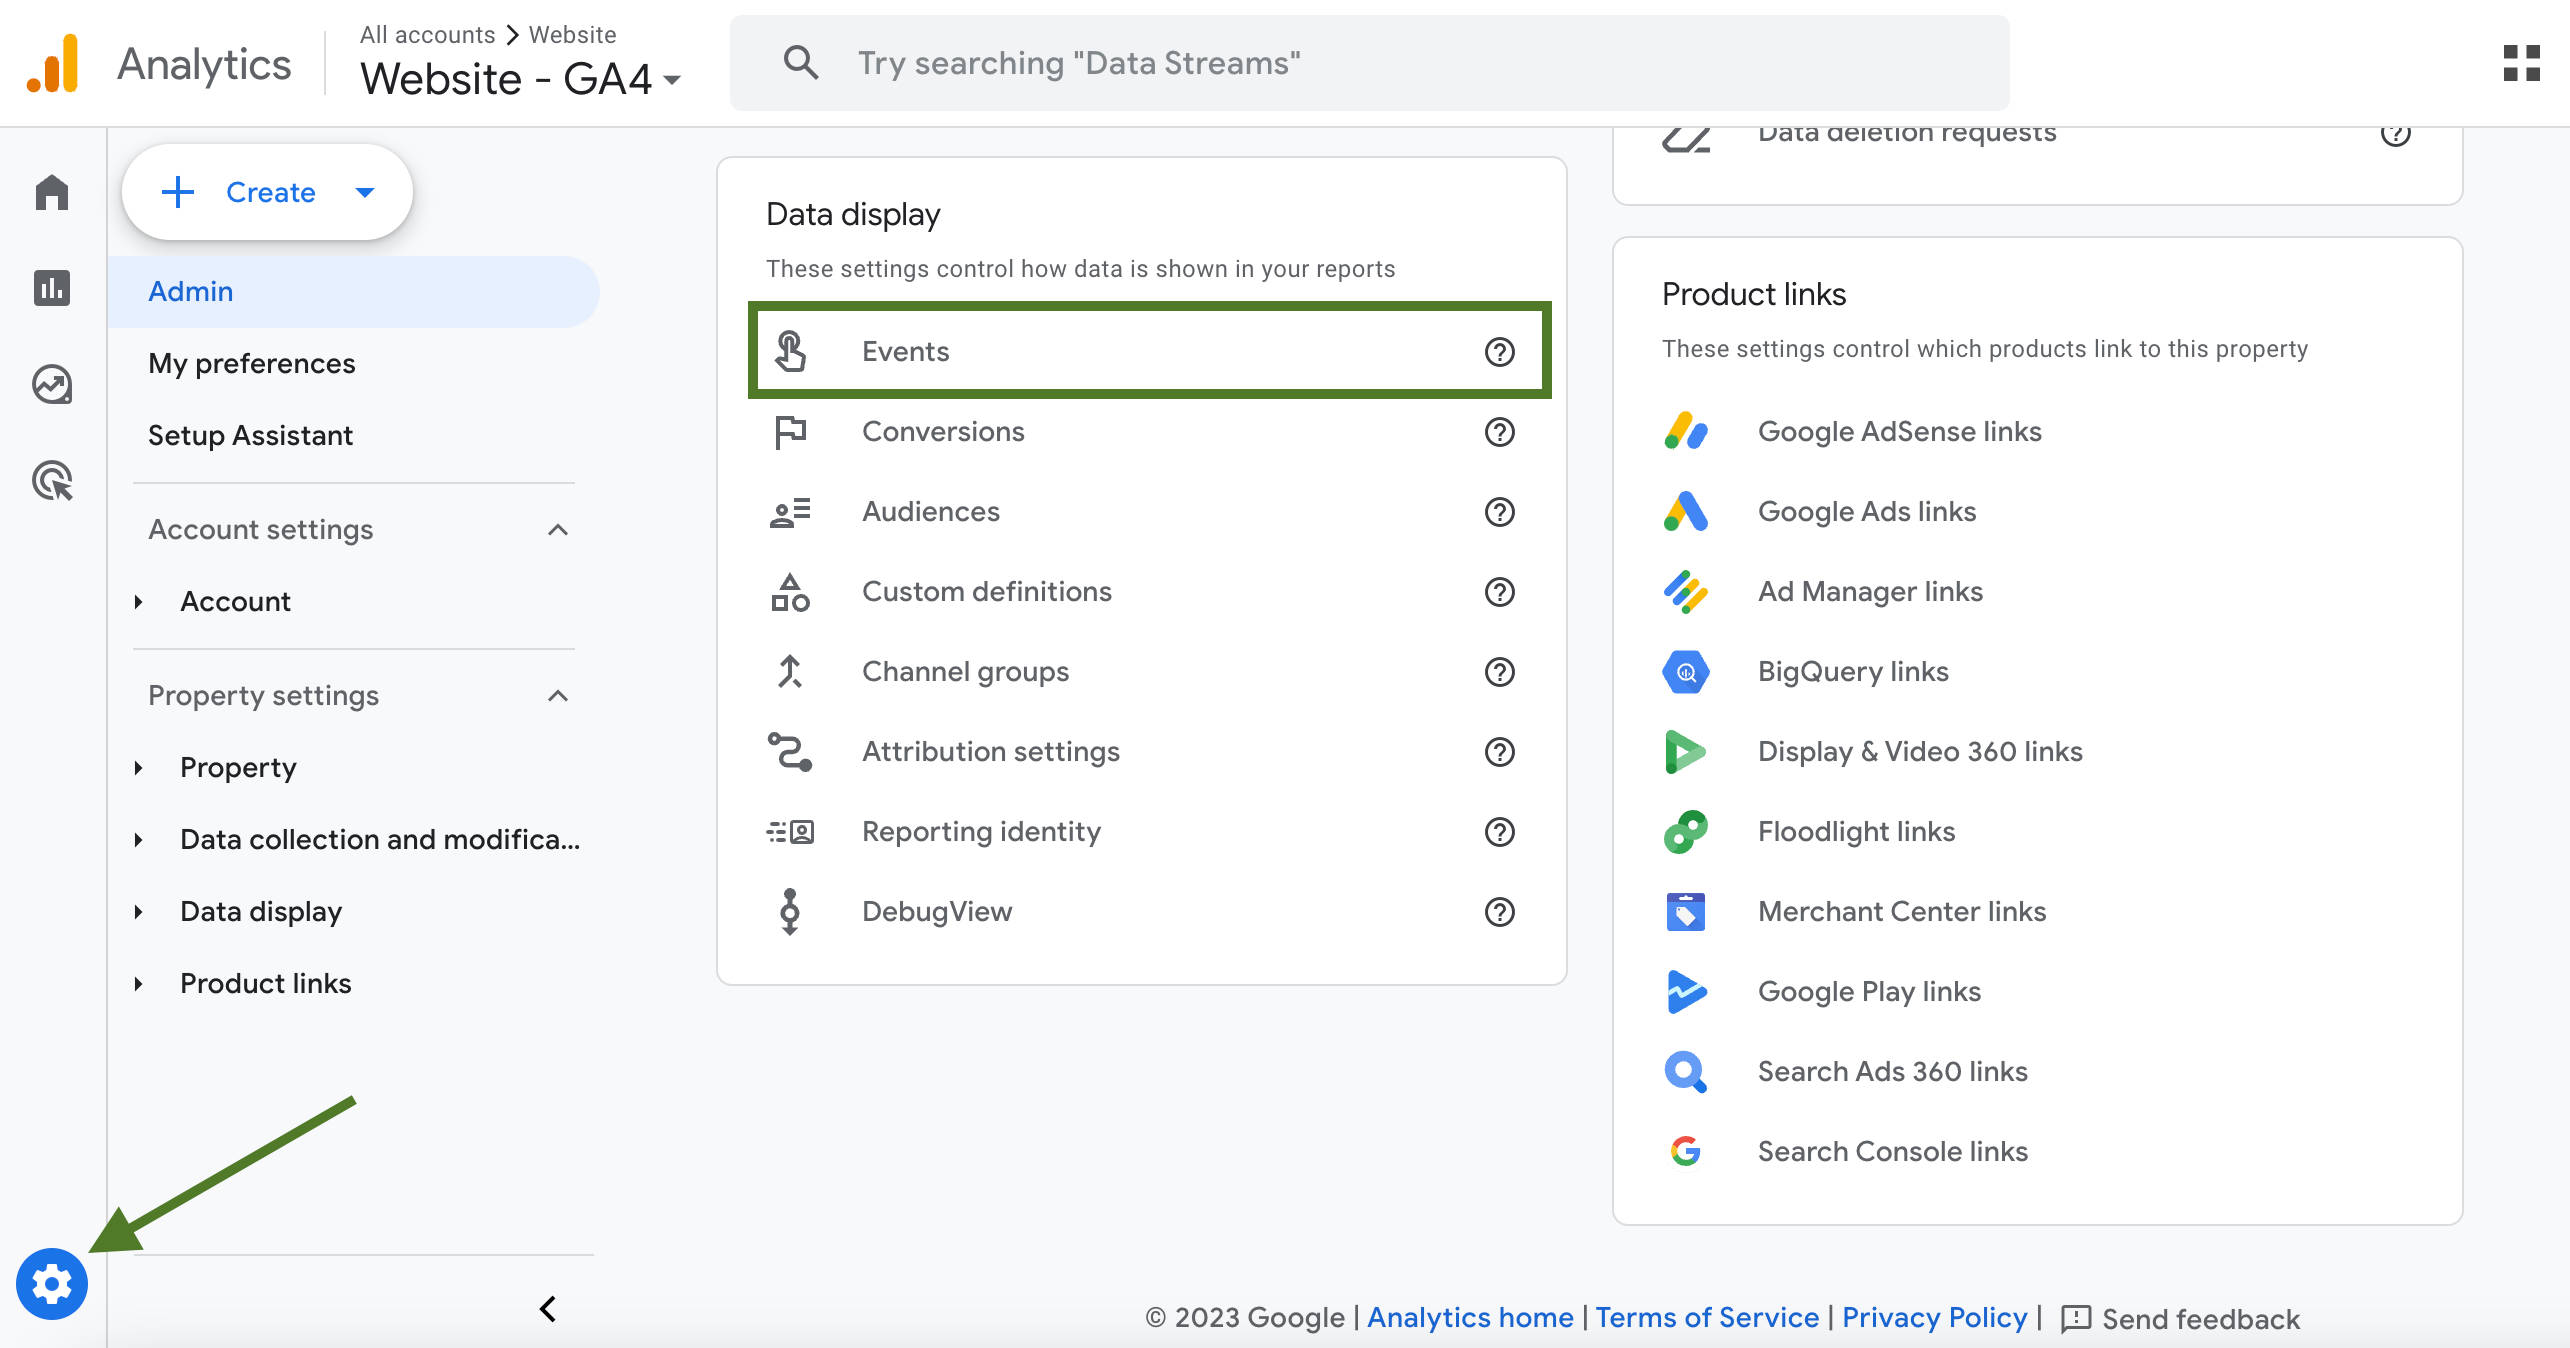Collapse the Property settings section
This screenshot has height=1348, width=2570.
click(x=558, y=695)
